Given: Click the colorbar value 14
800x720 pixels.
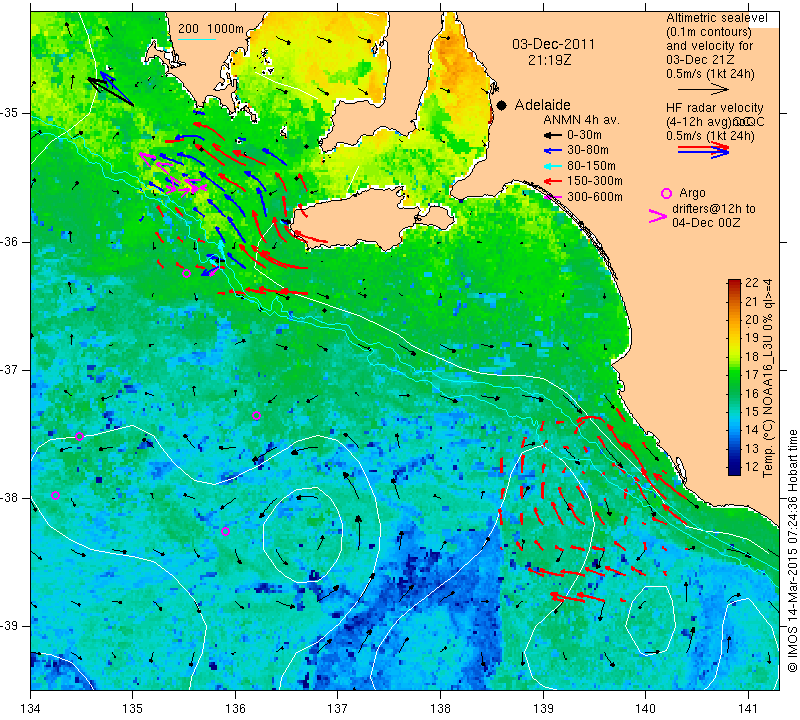Looking at the screenshot, I should 753,430.
